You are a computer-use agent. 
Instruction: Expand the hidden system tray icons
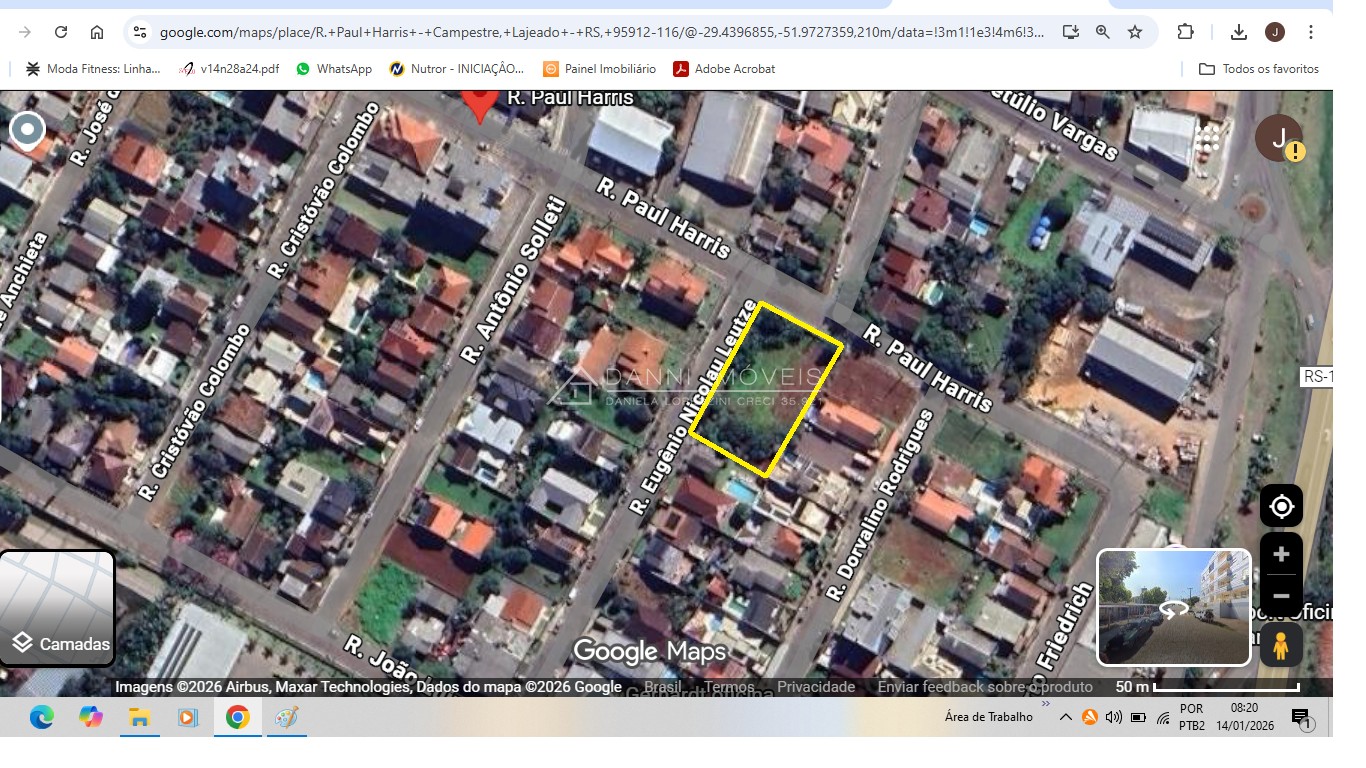pos(1066,717)
